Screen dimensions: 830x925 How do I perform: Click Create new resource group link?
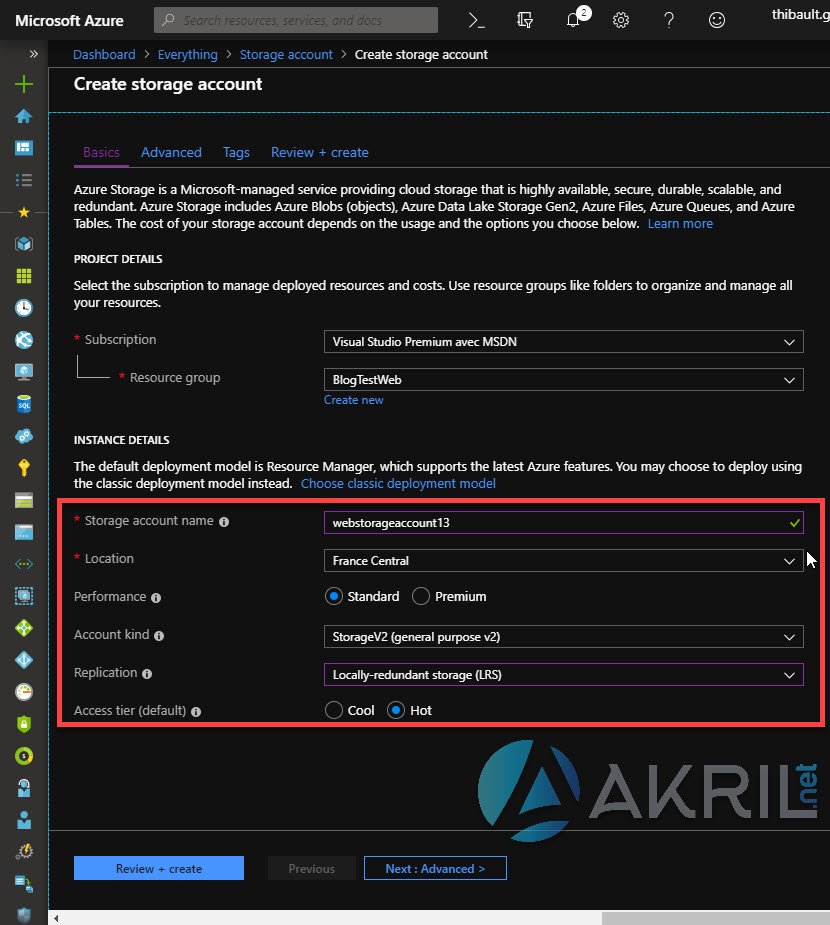(353, 400)
